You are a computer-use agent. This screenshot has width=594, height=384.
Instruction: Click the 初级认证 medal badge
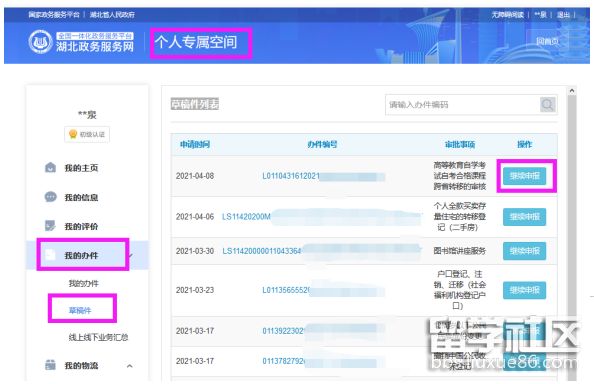pyautogui.click(x=87, y=134)
